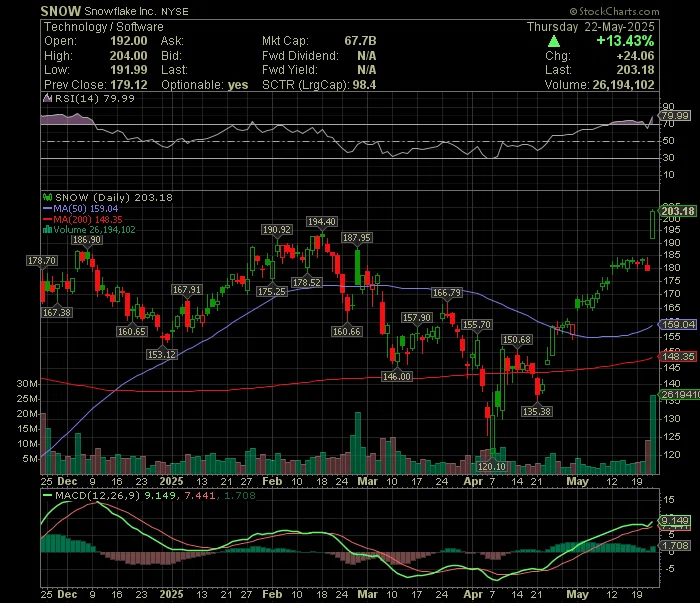Click the Optionable: yes field
The image size is (700, 603).
204,85
